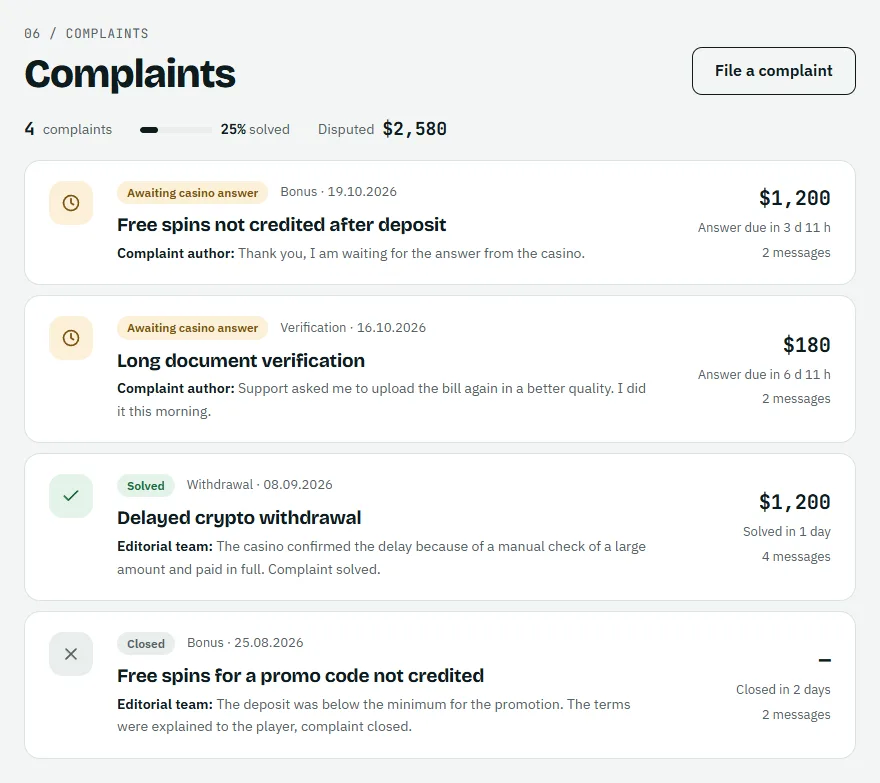Click '2 messages' under Answer due in 3 d
Viewport: 880px width, 783px height.
[x=796, y=253]
